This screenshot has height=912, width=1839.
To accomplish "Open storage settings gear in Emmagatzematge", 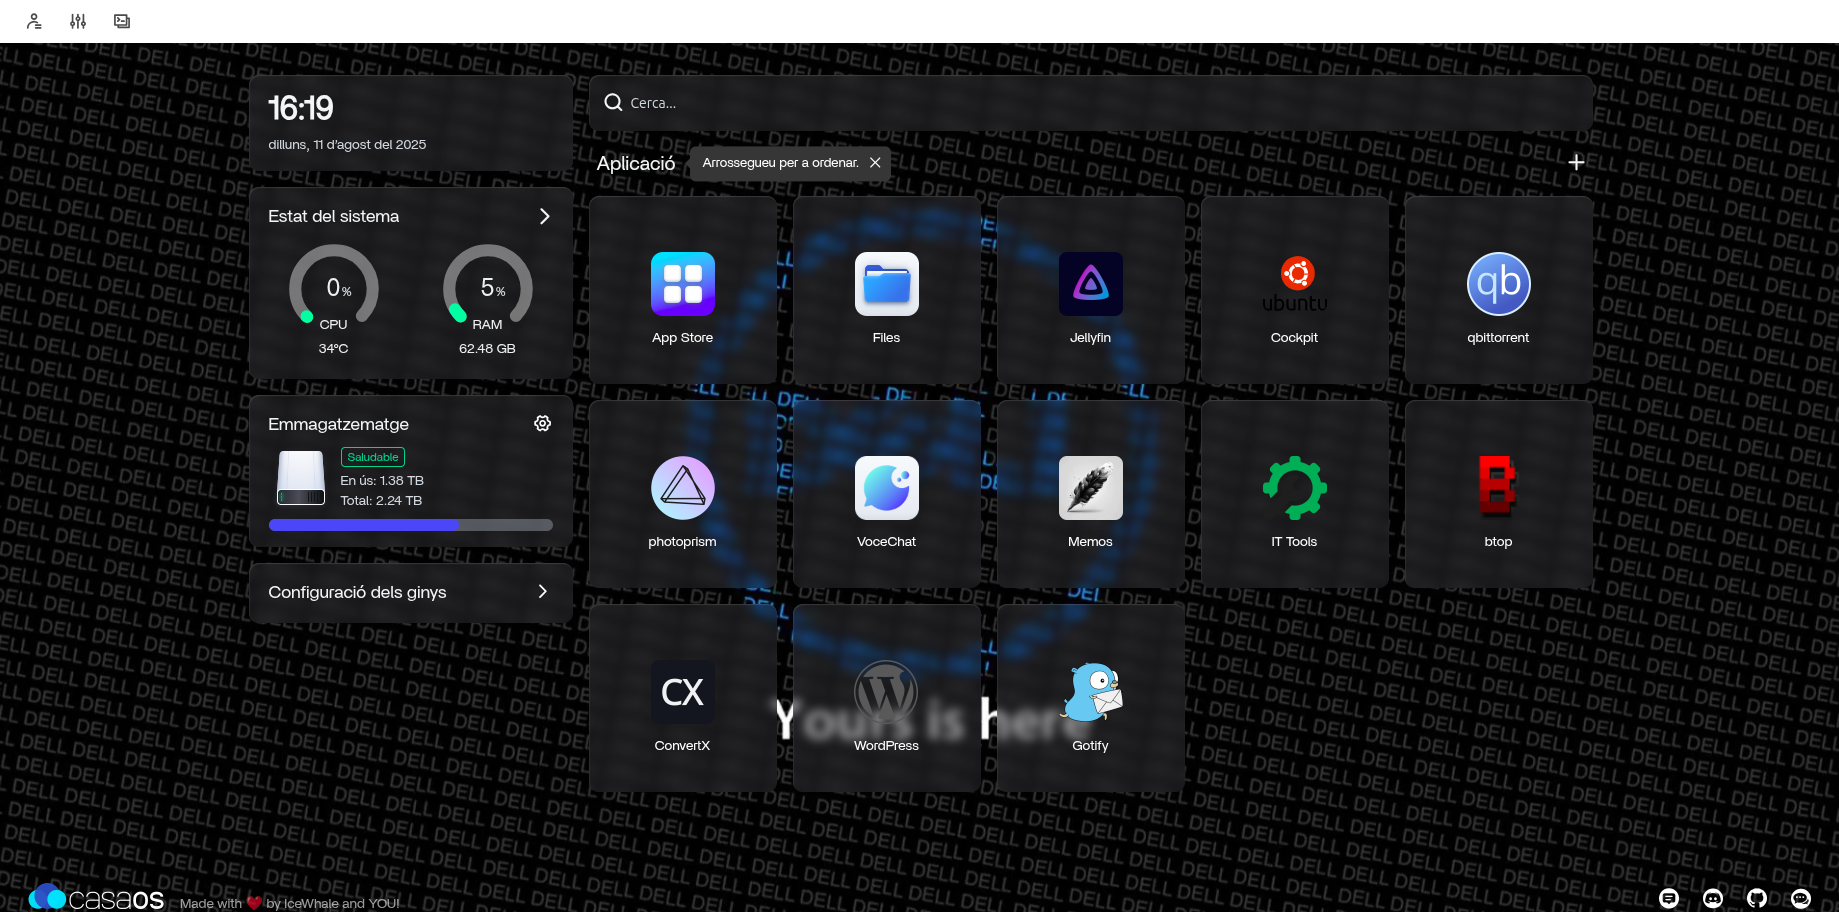I will (542, 424).
